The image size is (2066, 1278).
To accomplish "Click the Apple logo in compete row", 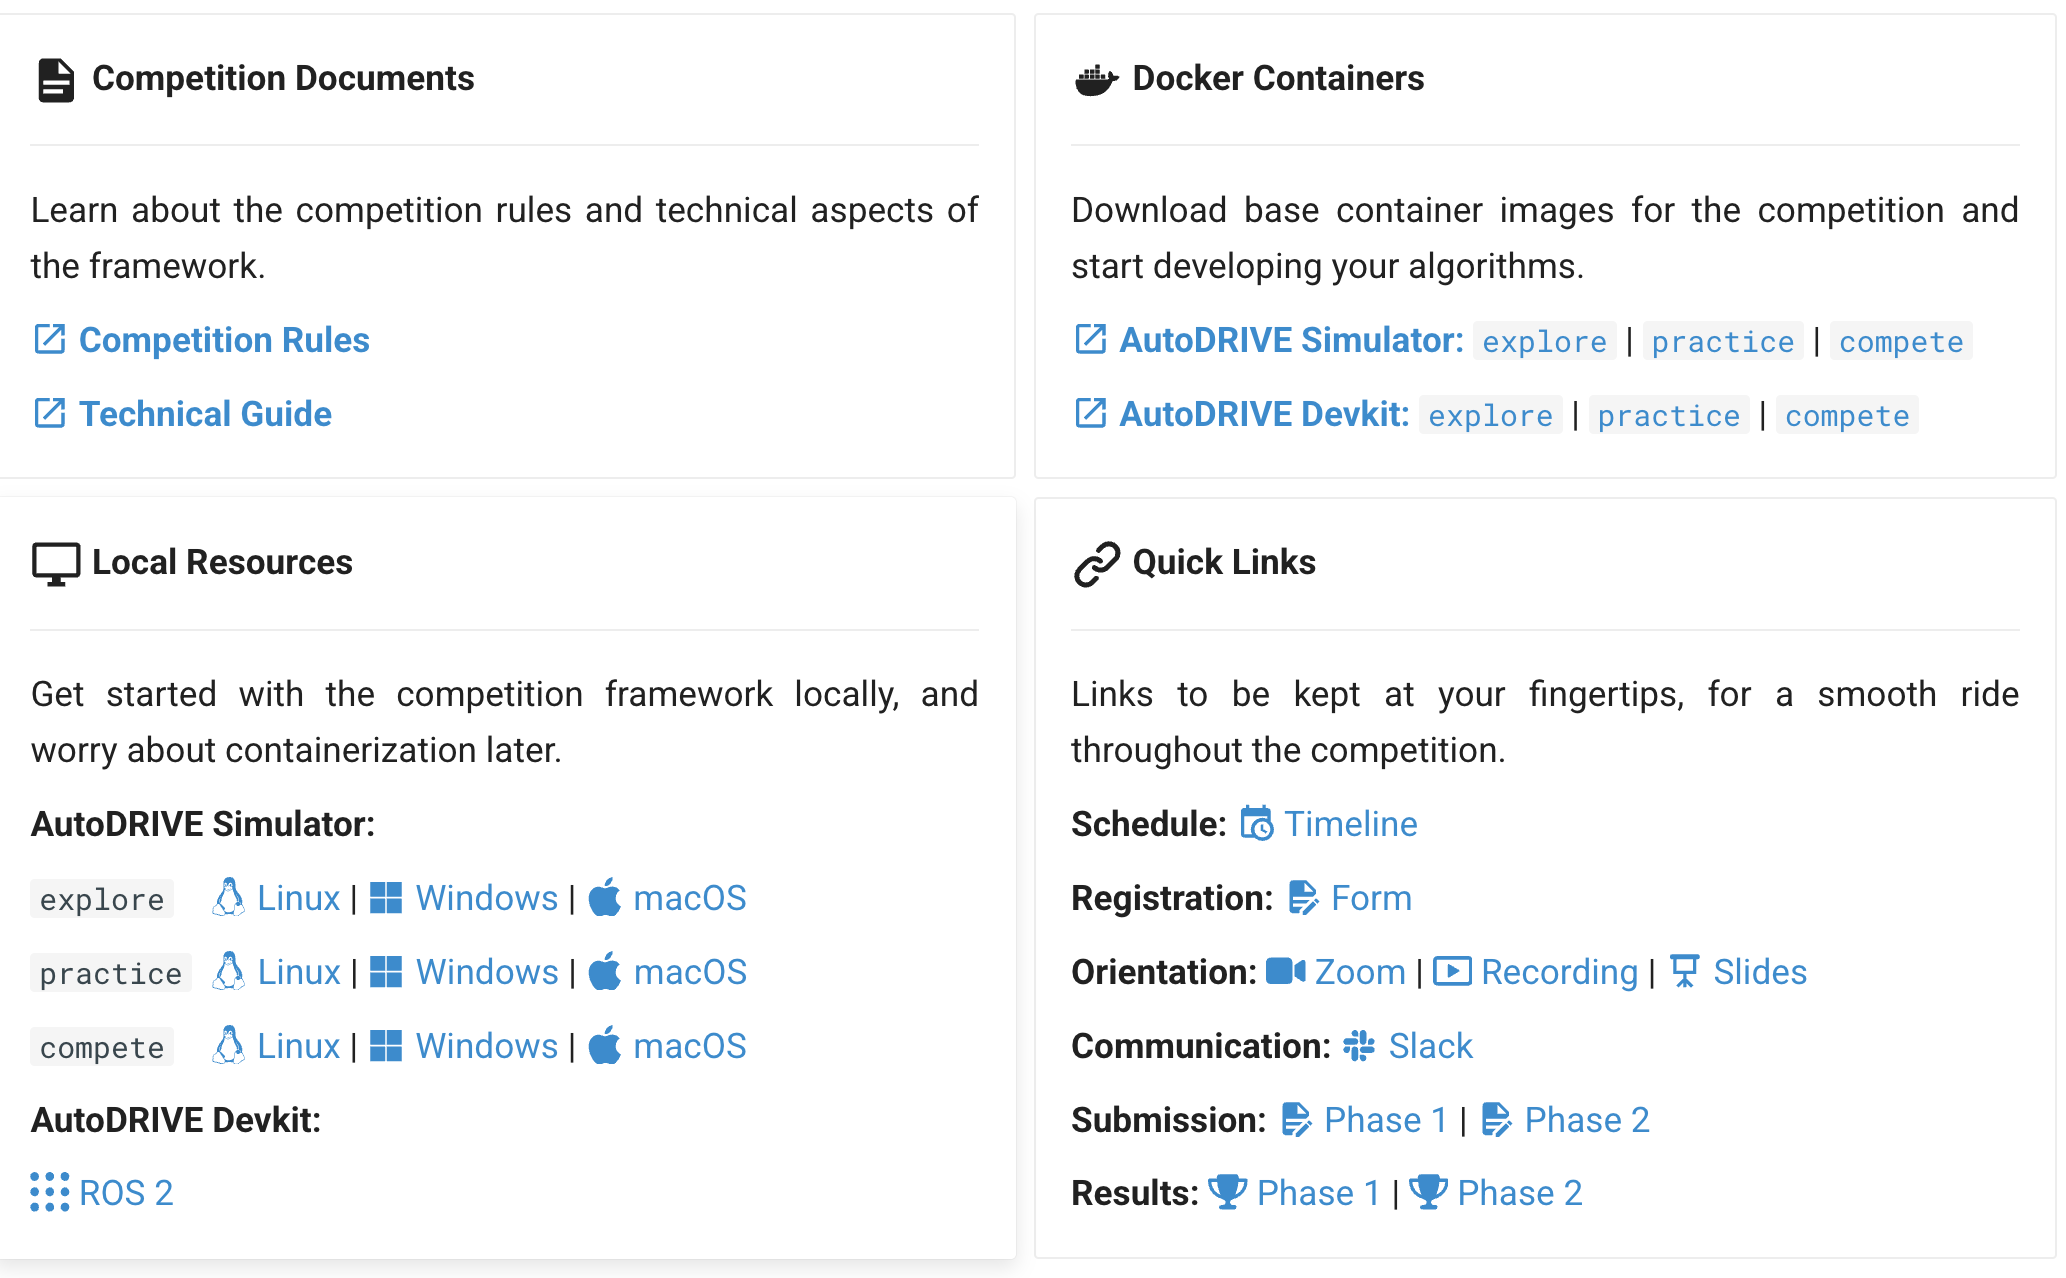I will [x=605, y=1046].
